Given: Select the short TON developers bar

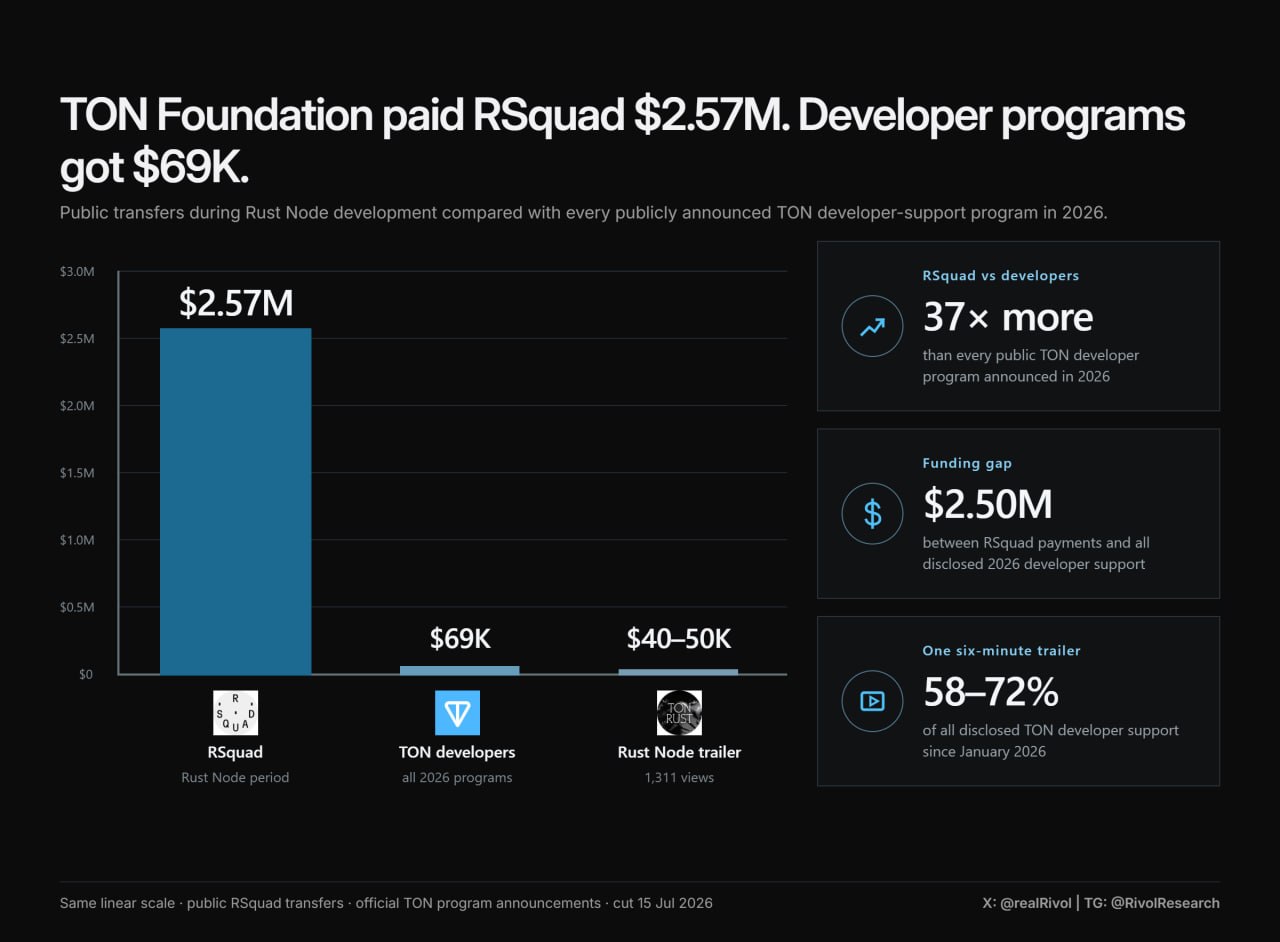Looking at the screenshot, I should [x=459, y=670].
